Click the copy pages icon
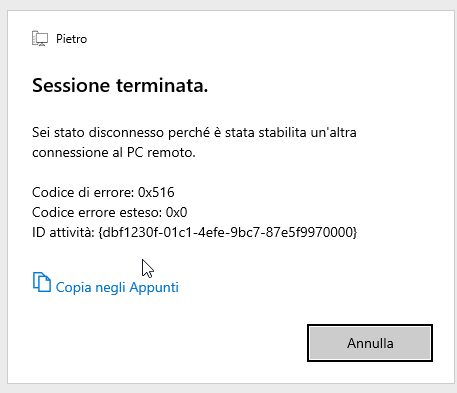The width and height of the screenshot is (457, 393). (42, 282)
